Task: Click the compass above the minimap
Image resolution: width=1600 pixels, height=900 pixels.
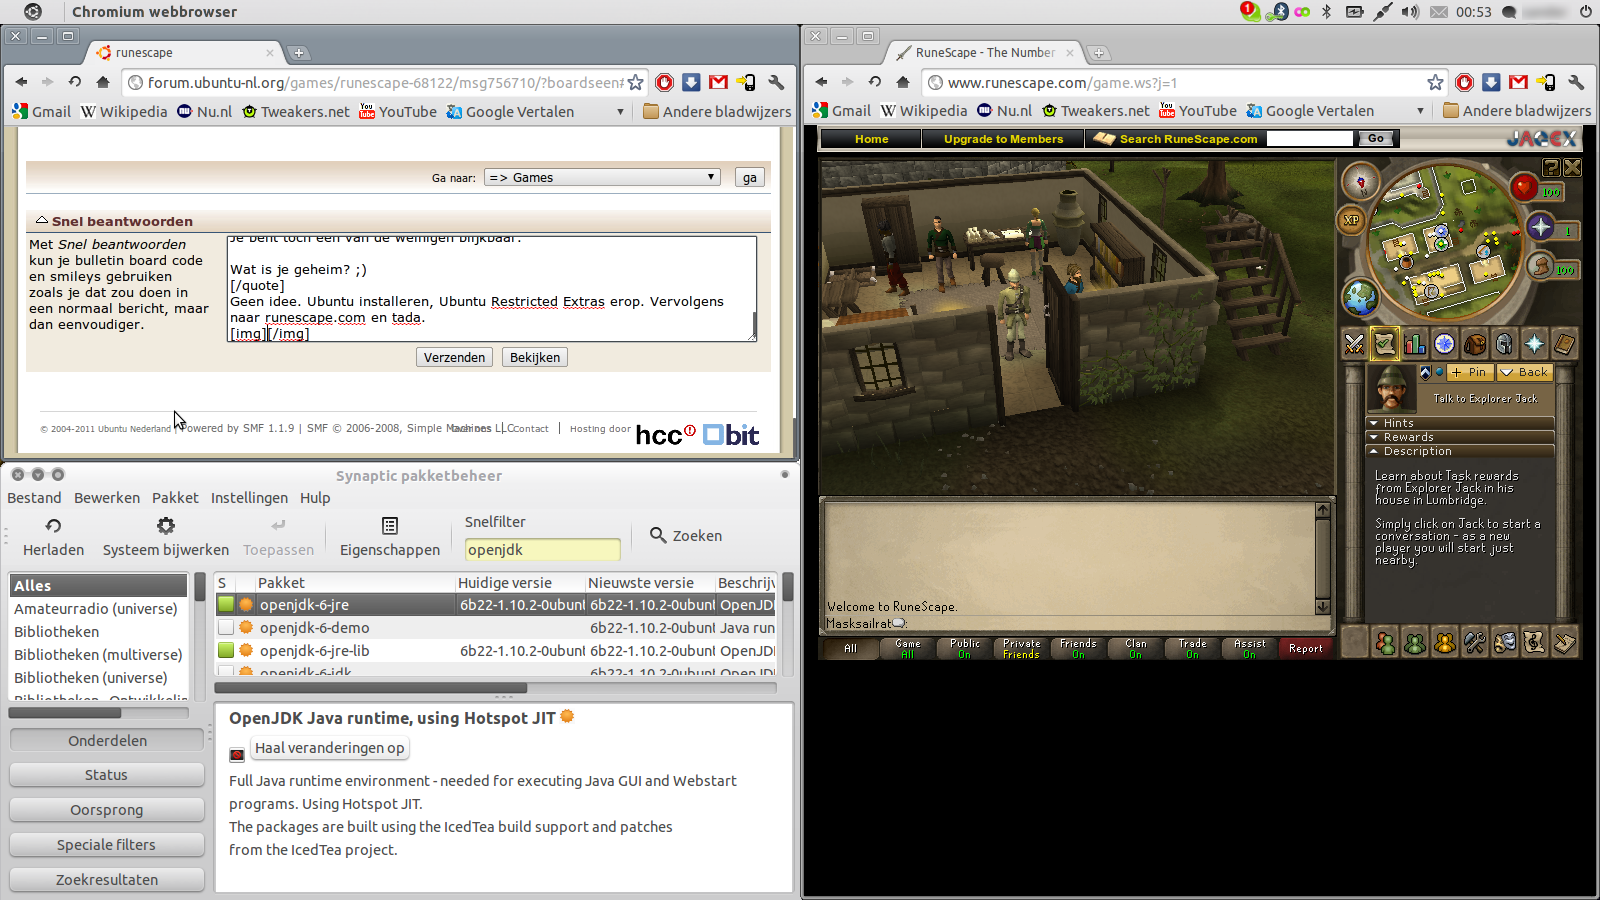Action: [1360, 182]
